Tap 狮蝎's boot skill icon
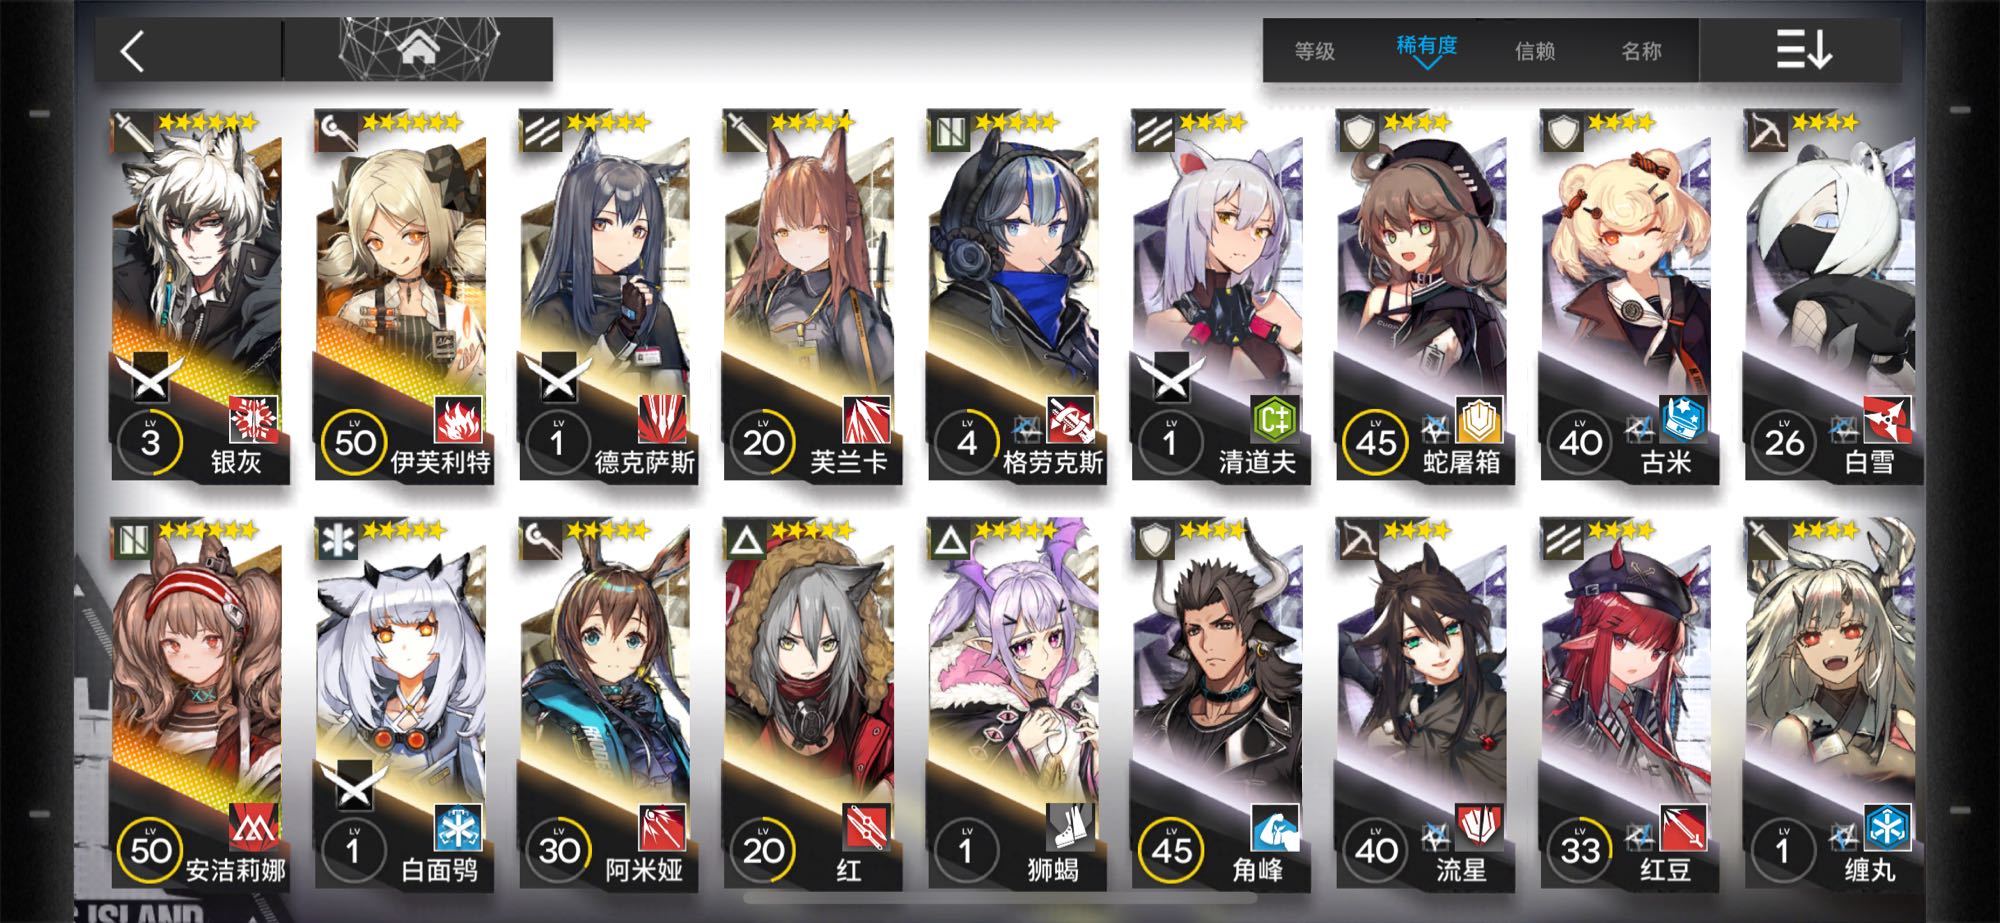 point(1071,827)
